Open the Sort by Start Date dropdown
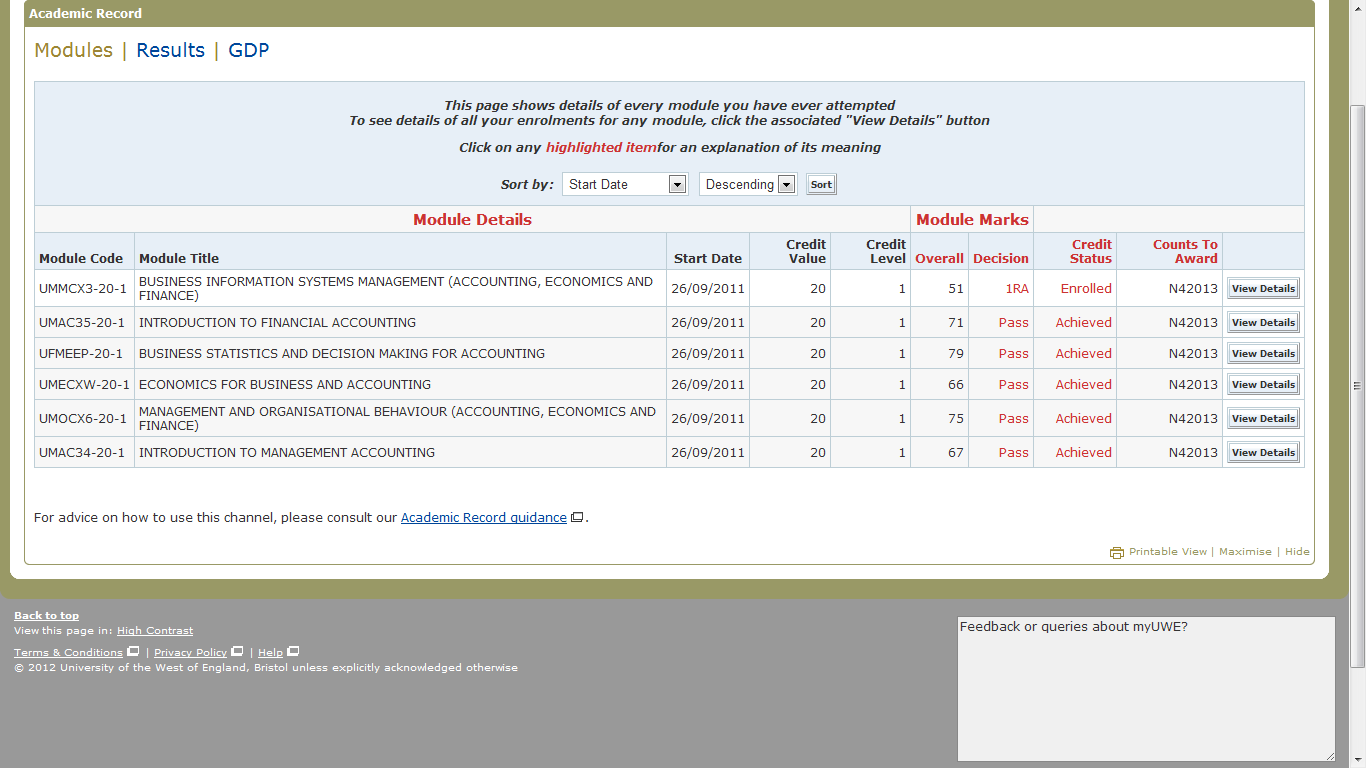The image size is (1366, 768). [x=625, y=184]
